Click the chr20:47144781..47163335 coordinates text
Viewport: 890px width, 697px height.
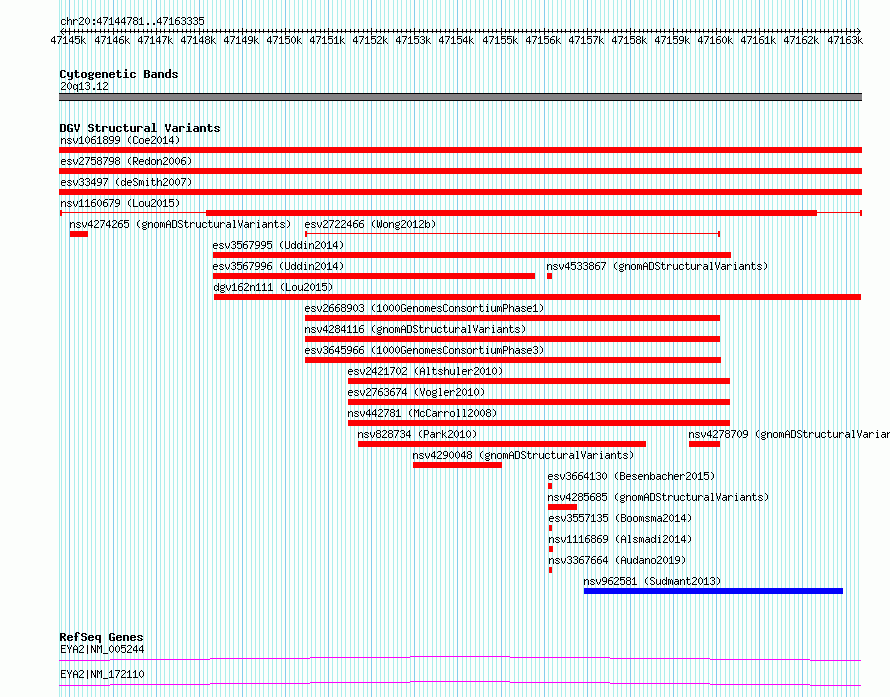tap(132, 21)
